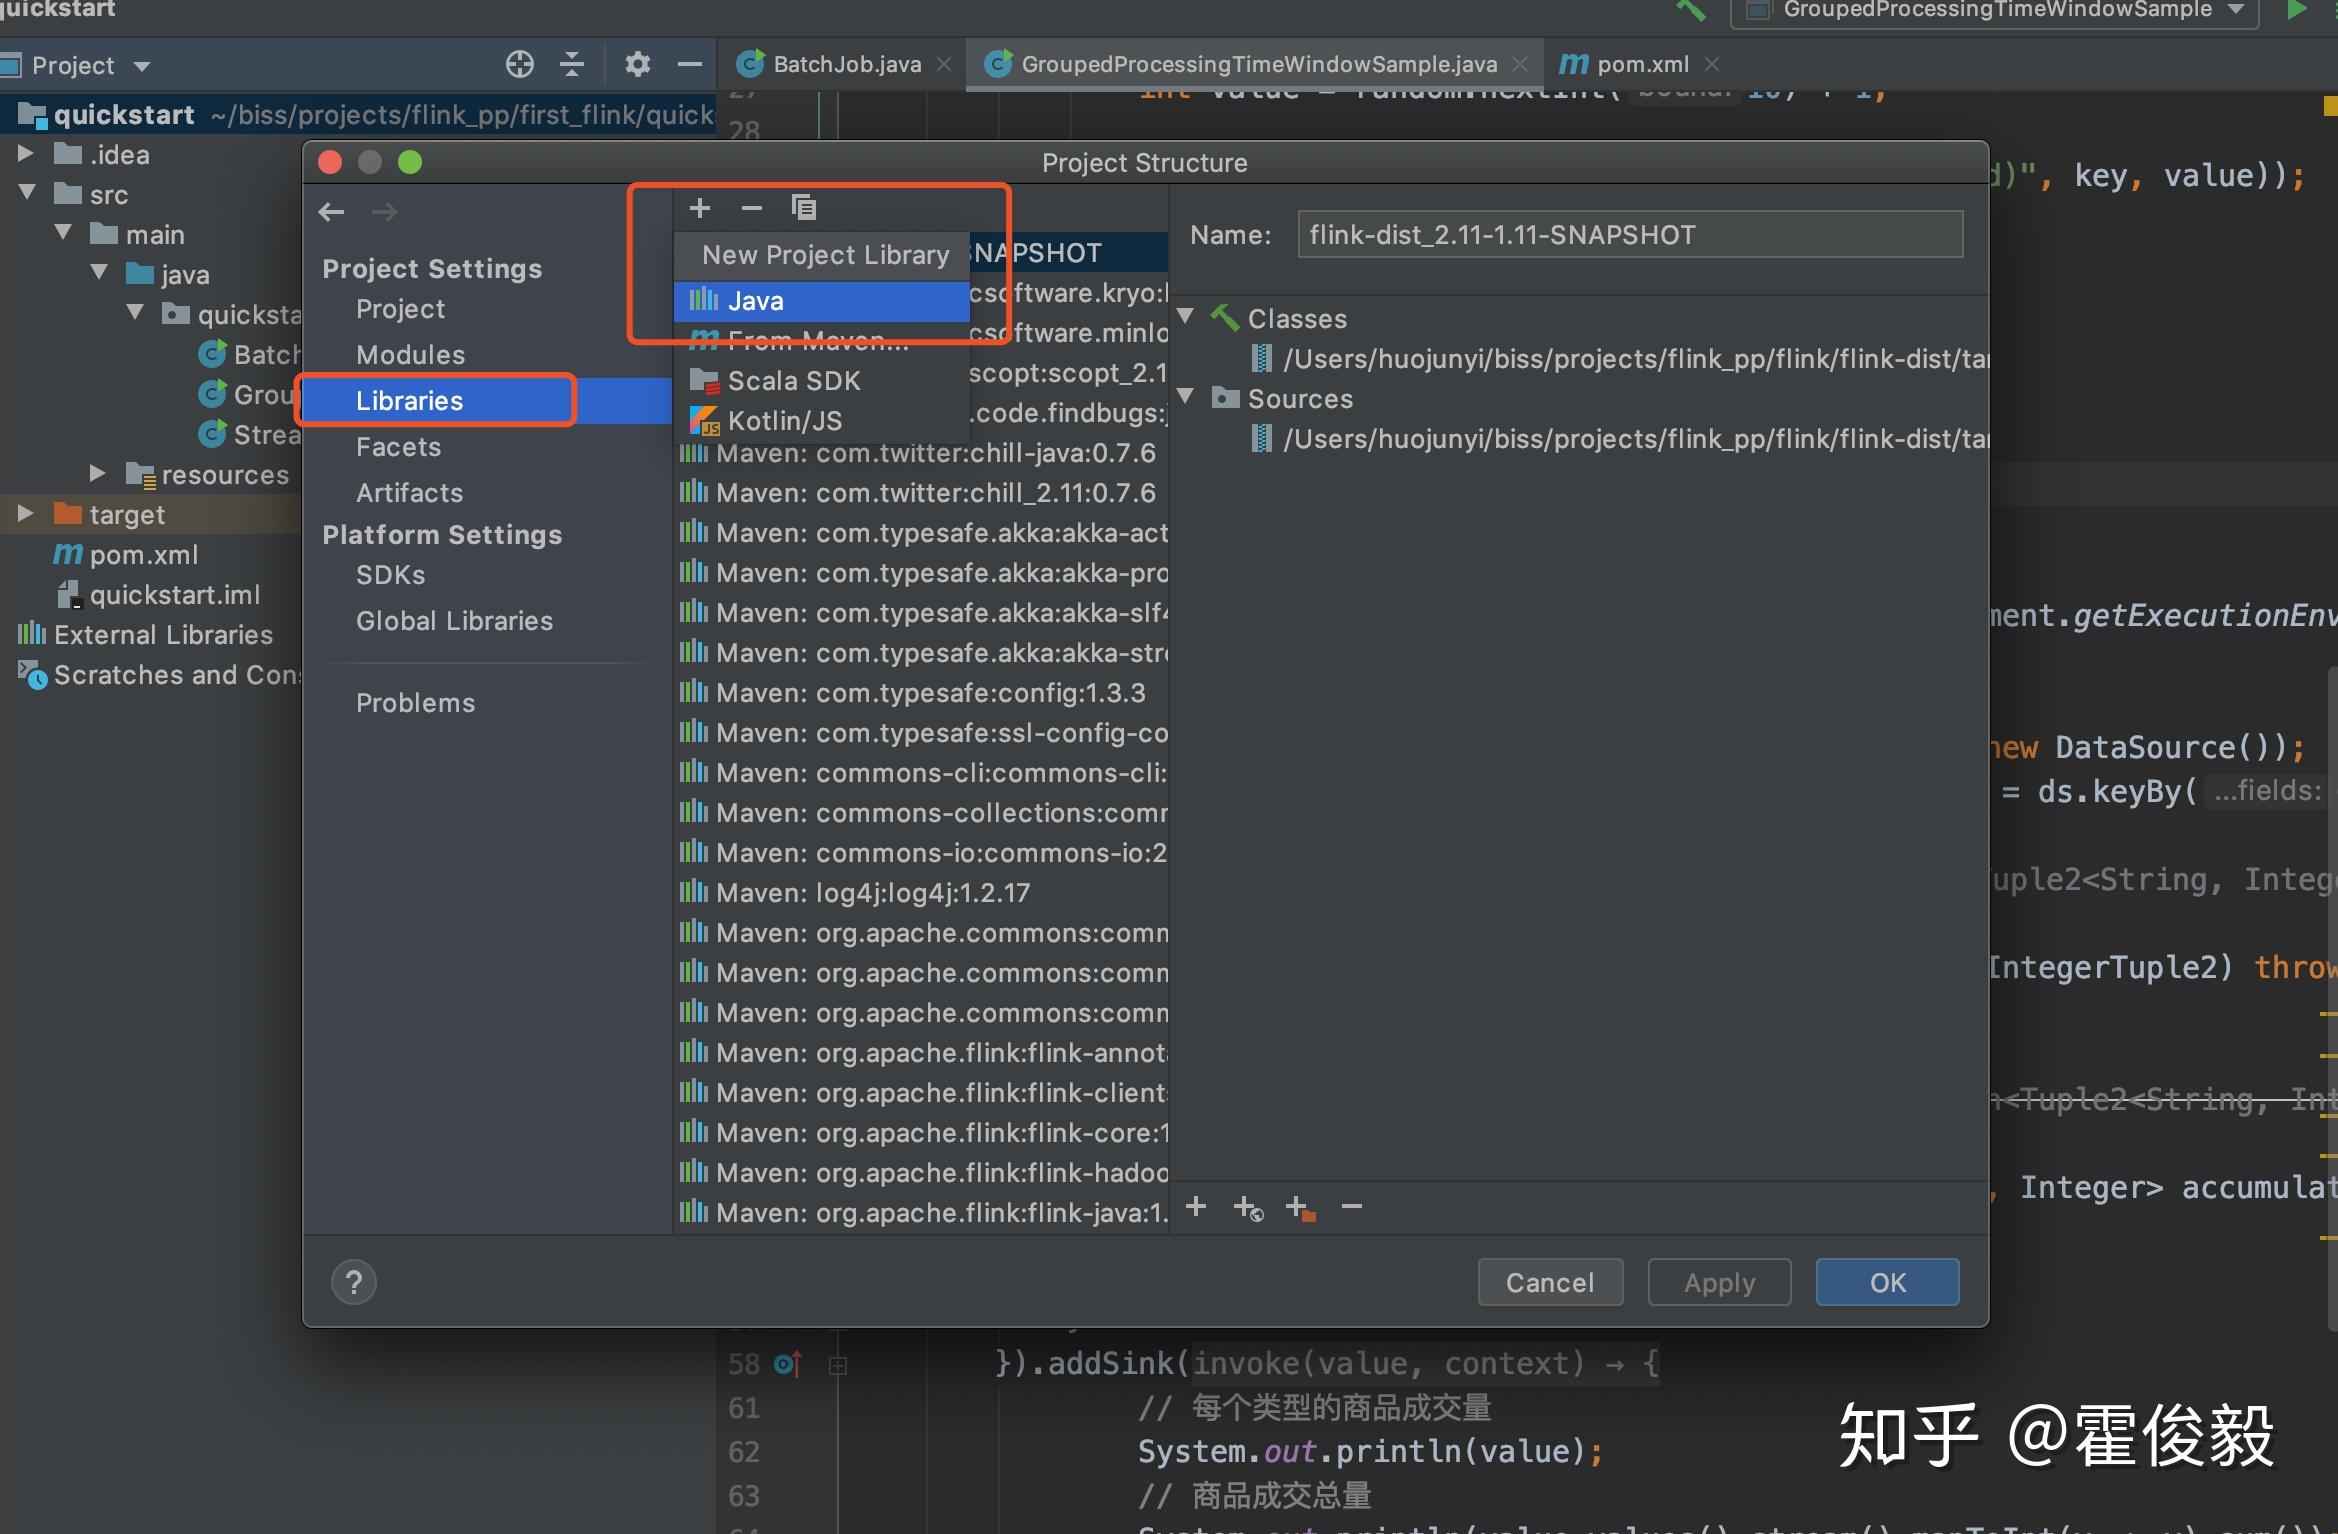Image resolution: width=2338 pixels, height=1534 pixels.
Task: Click the library Name input field
Action: pyautogui.click(x=1630, y=235)
